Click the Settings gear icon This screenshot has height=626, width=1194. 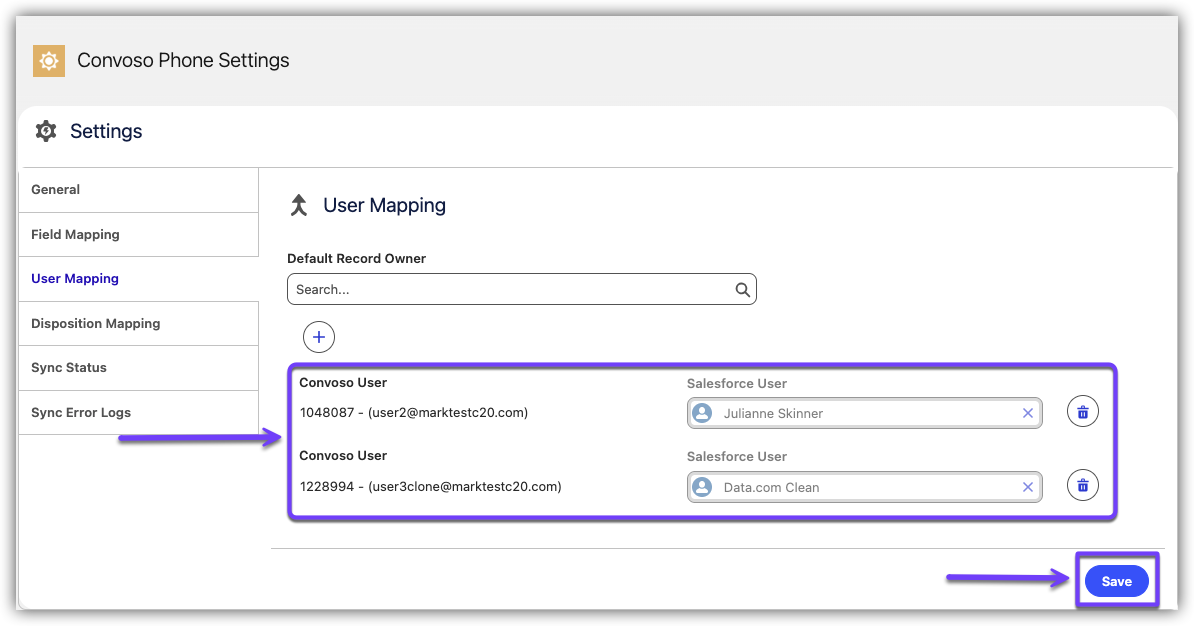tap(46, 131)
